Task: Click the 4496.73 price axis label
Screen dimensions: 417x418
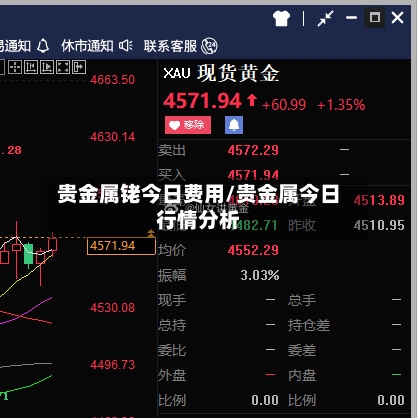Action: (x=113, y=364)
